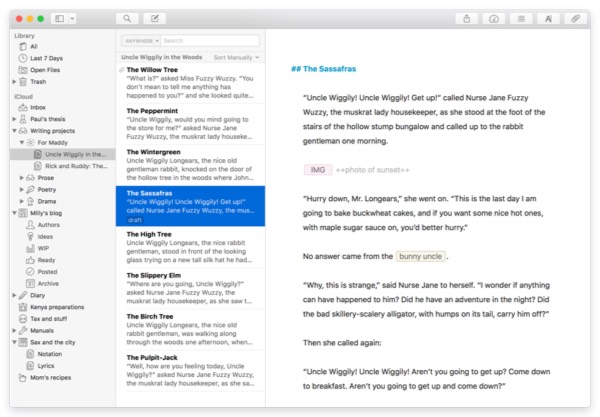
Task: Create a new sheet with compose icon
Action: pyautogui.click(x=155, y=18)
